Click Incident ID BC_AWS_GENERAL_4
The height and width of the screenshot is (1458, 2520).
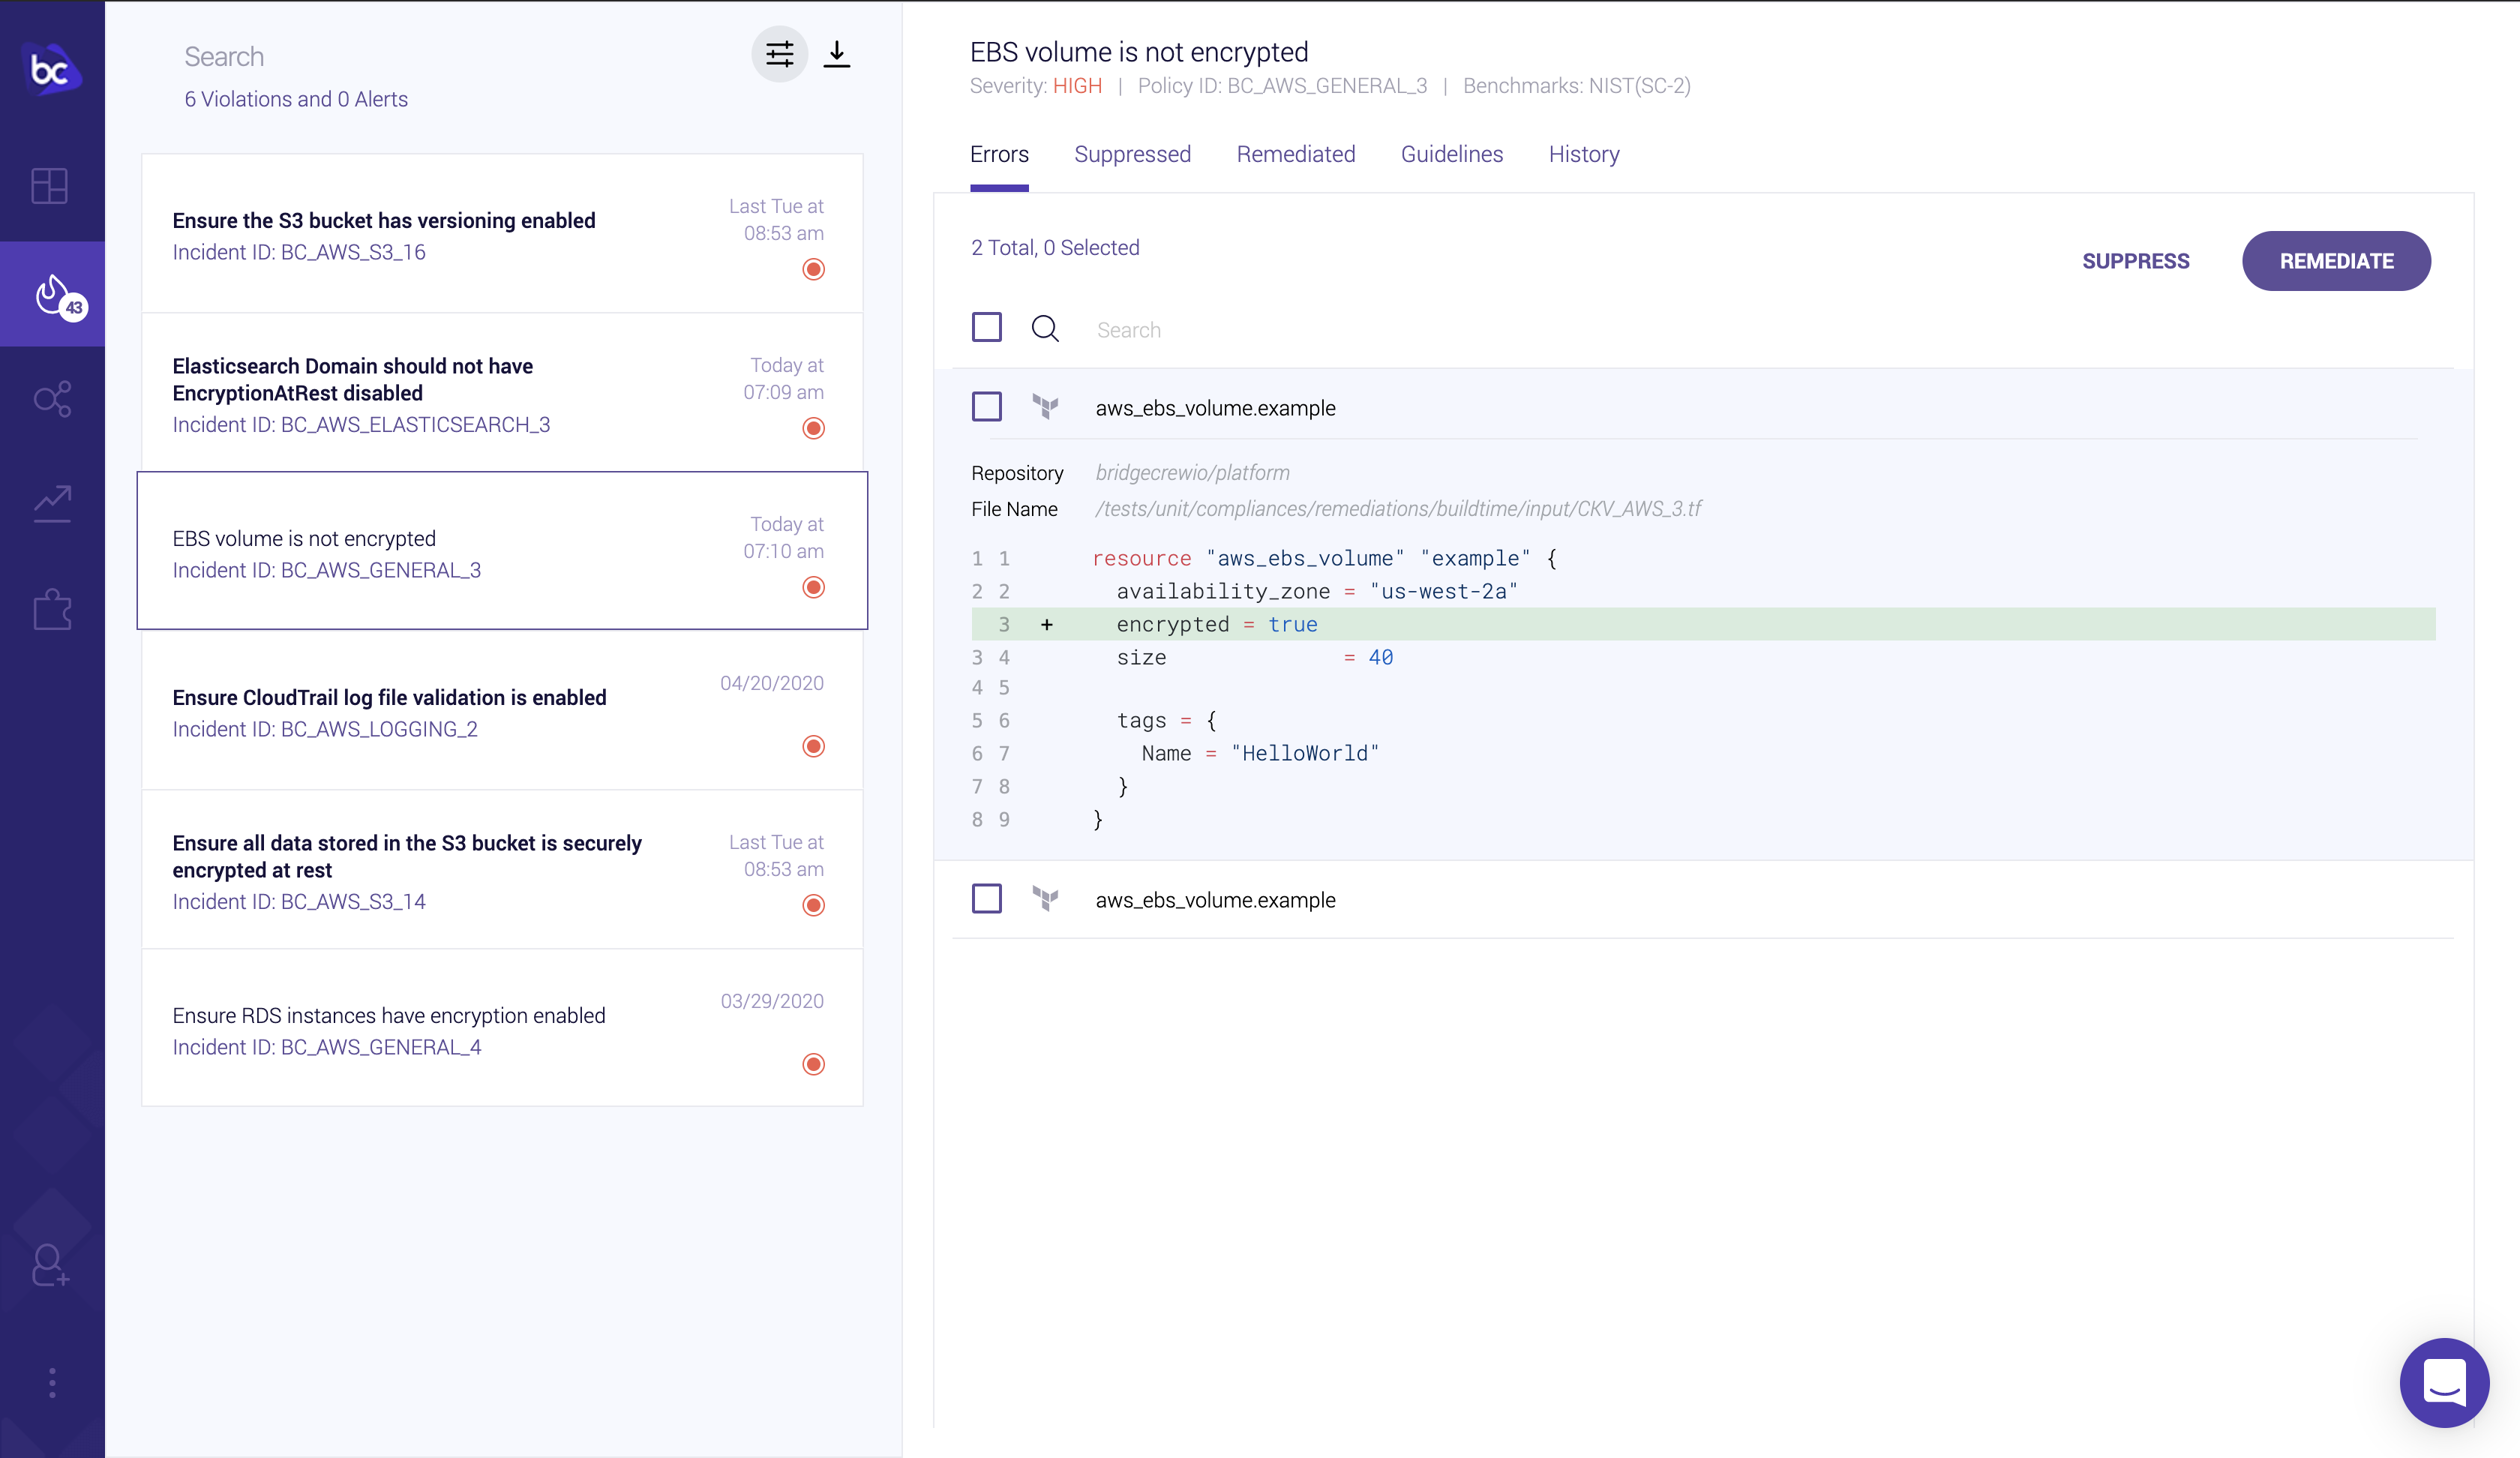click(327, 1047)
